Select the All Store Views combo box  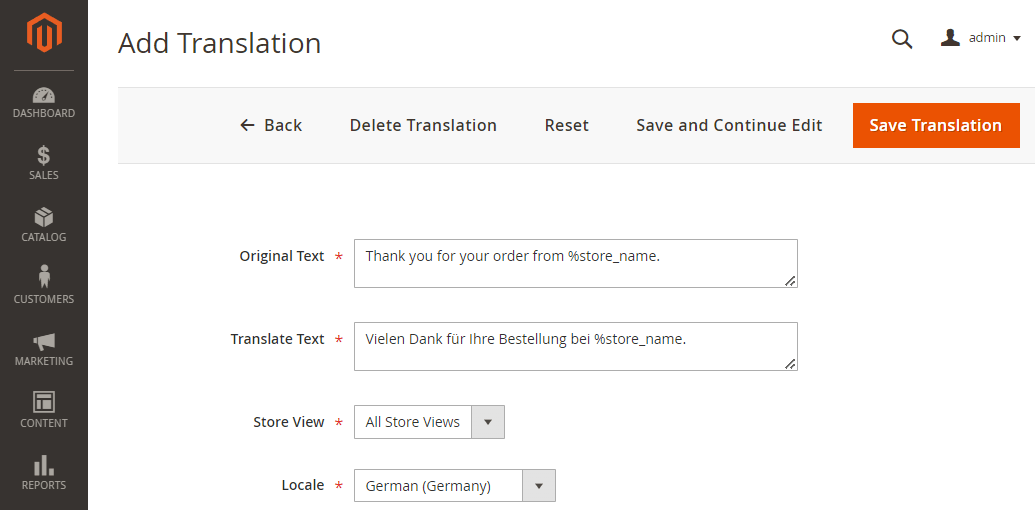point(429,422)
